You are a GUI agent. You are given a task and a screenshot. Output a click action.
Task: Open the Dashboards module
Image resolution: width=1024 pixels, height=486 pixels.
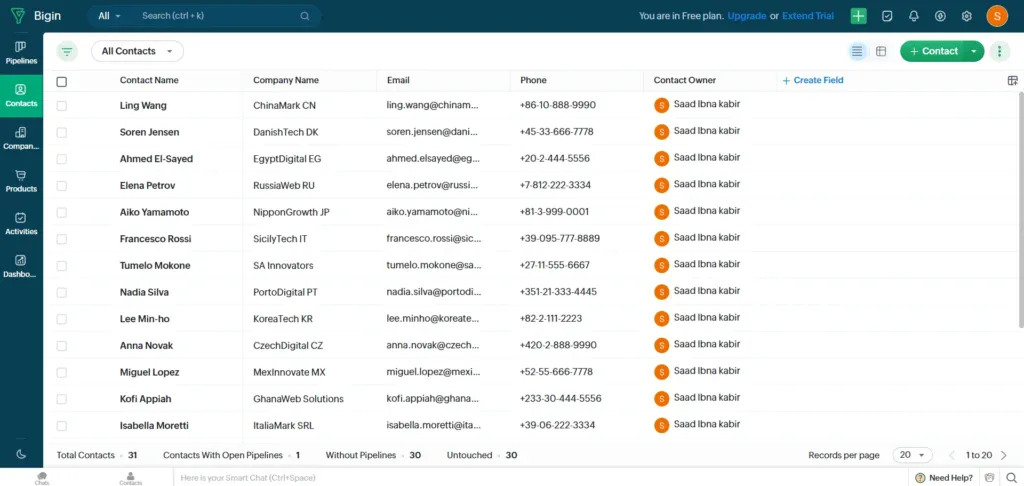click(21, 266)
